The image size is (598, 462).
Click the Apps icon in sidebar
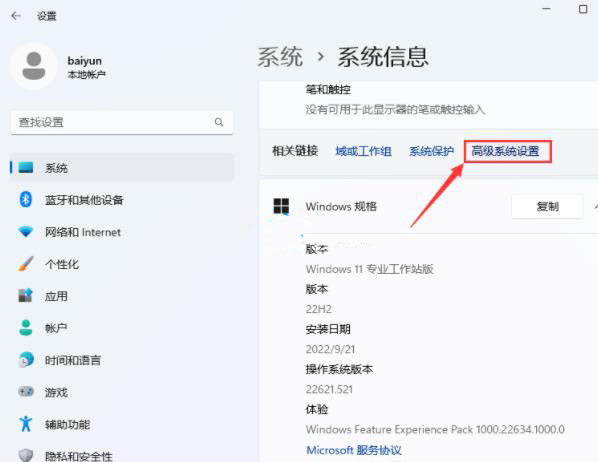[26, 296]
